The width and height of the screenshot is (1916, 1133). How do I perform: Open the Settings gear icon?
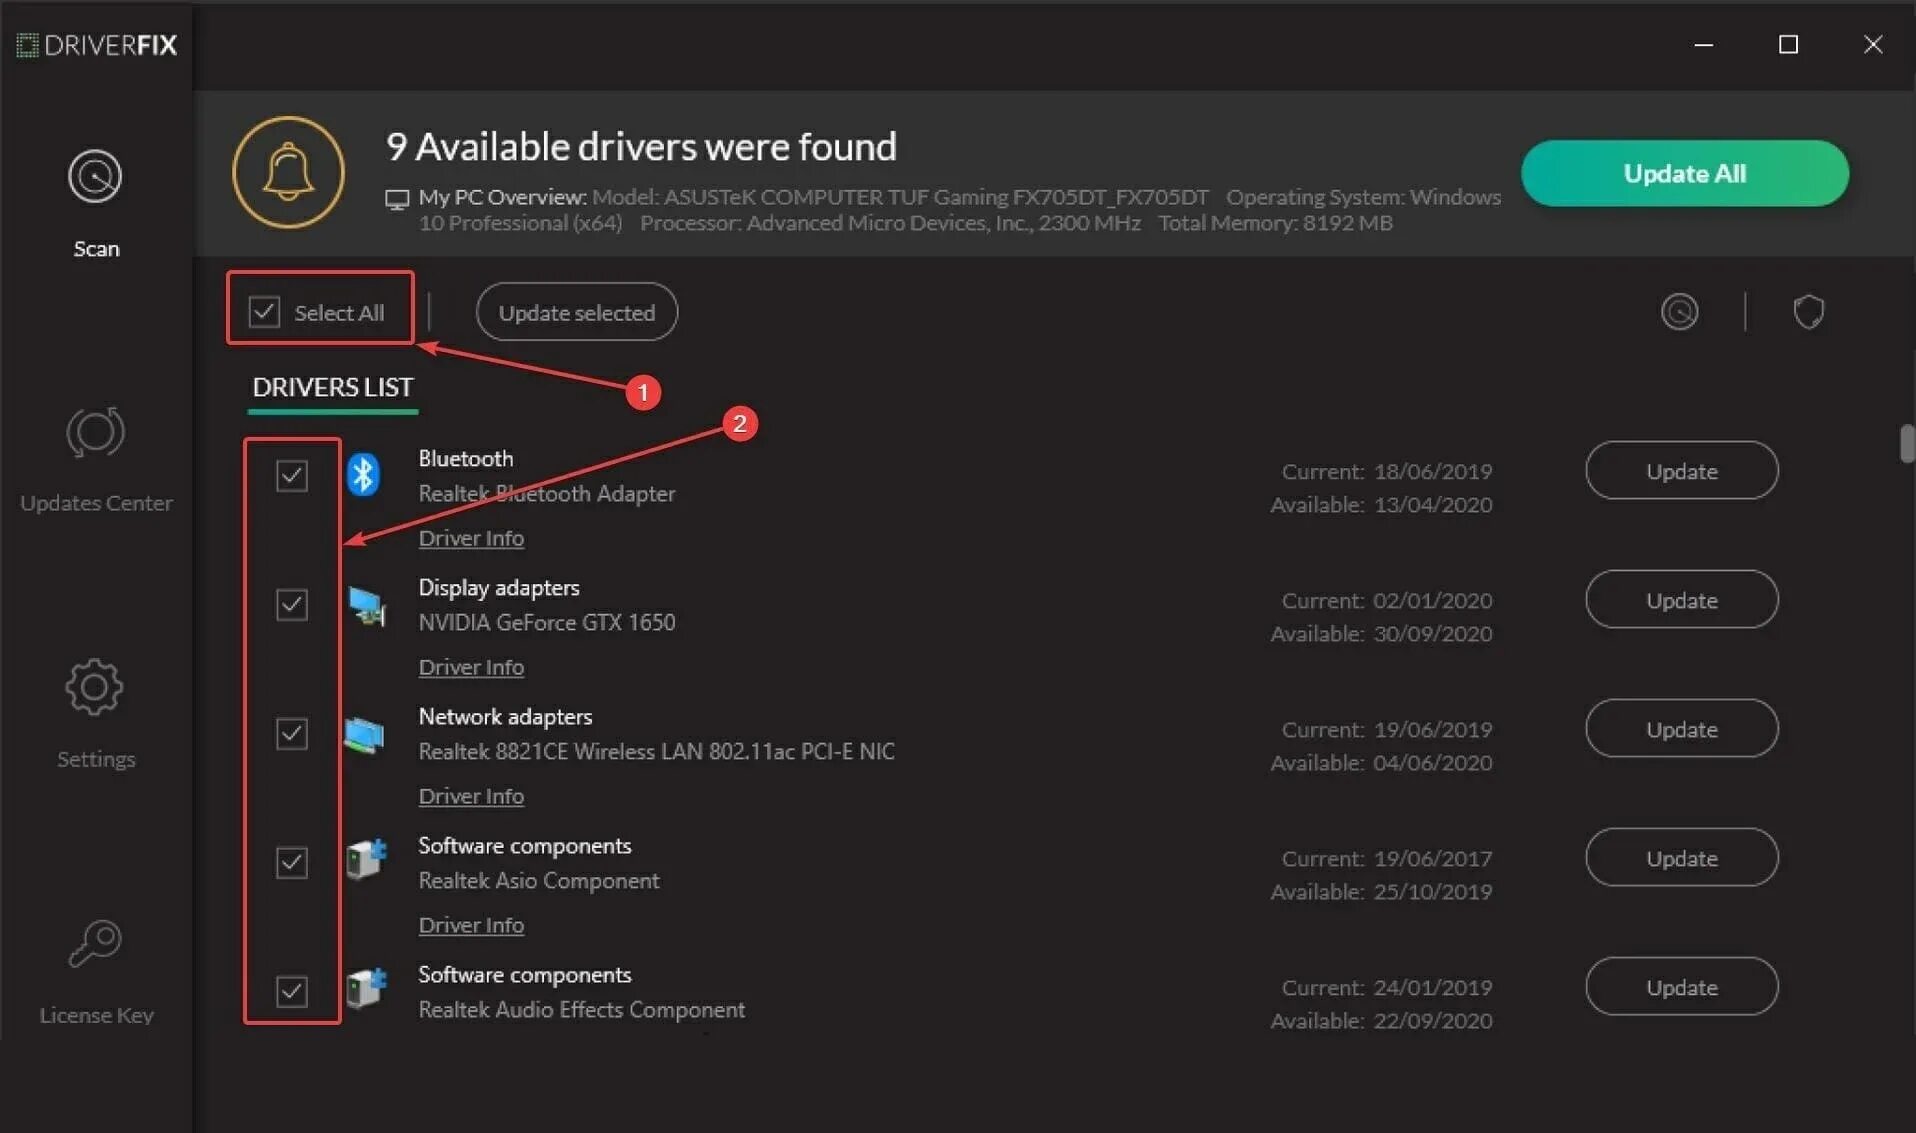pyautogui.click(x=95, y=687)
